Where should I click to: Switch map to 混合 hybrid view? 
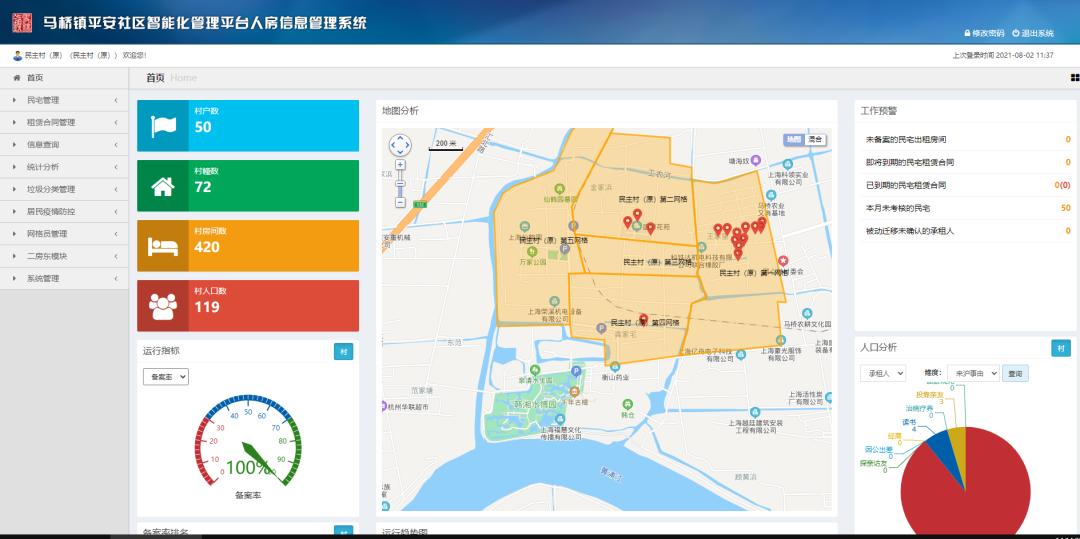(816, 139)
